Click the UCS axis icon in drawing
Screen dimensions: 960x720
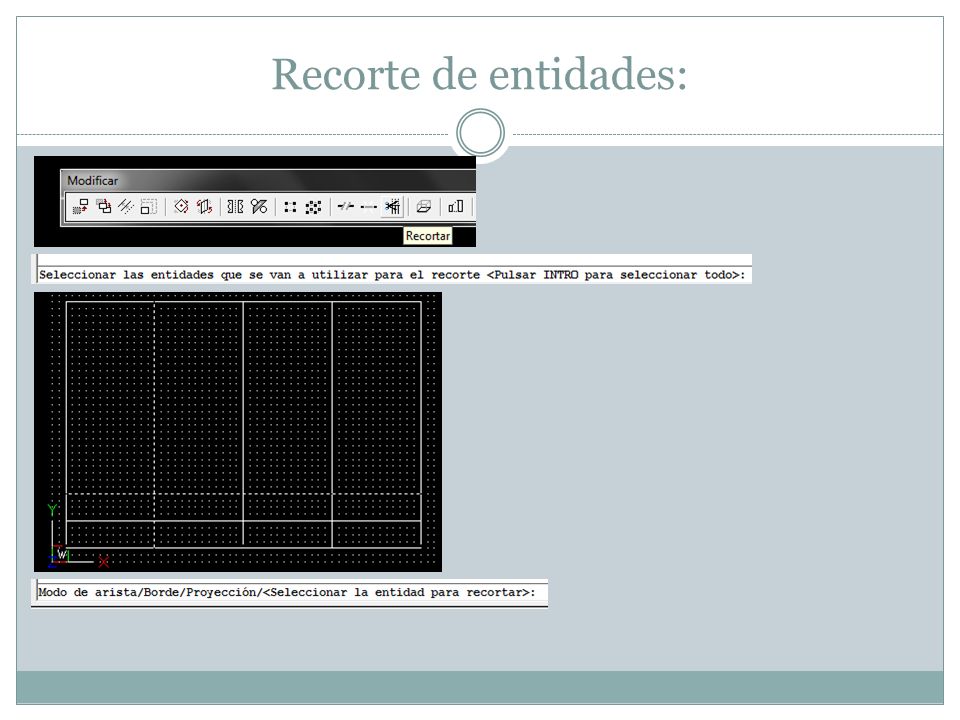[77, 537]
